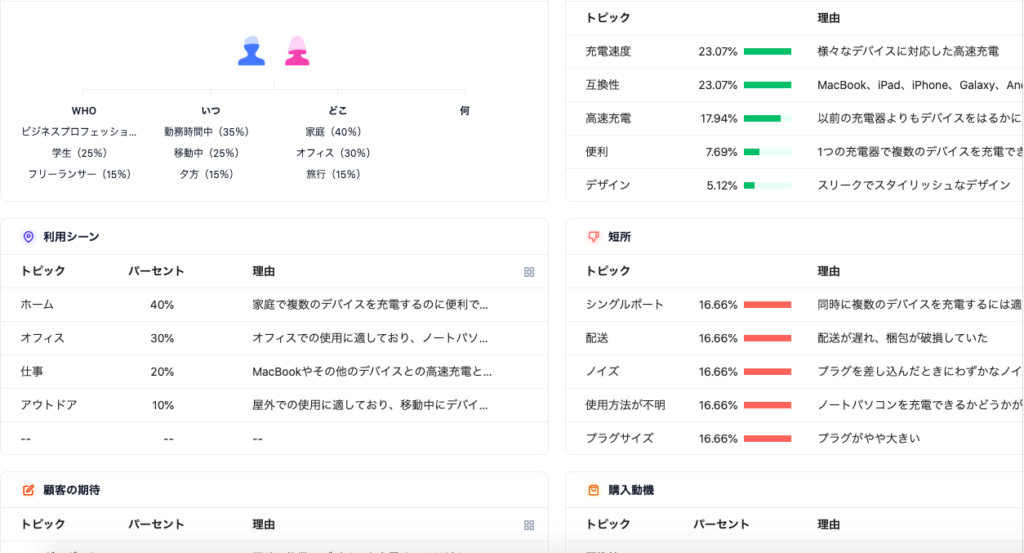Open grid view icon in 利用シーン table
Screen dimensions: 1024x553
(x=529, y=272)
